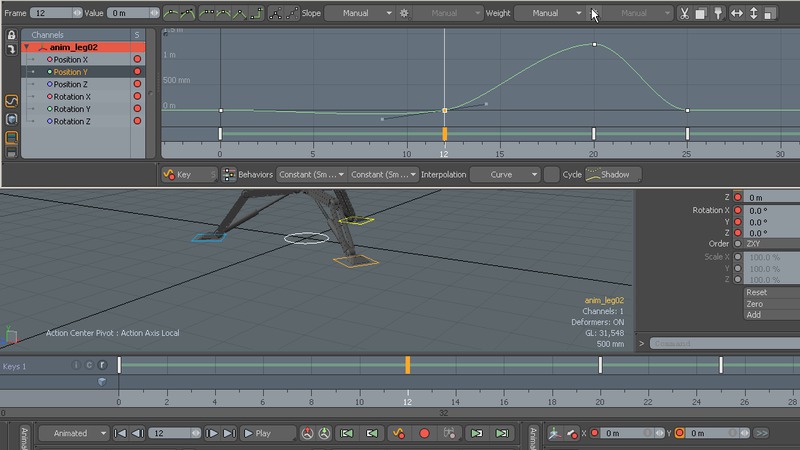Click the cut keys scissors icon
Image resolution: width=800 pixels, height=450 pixels.
pyautogui.click(x=684, y=13)
